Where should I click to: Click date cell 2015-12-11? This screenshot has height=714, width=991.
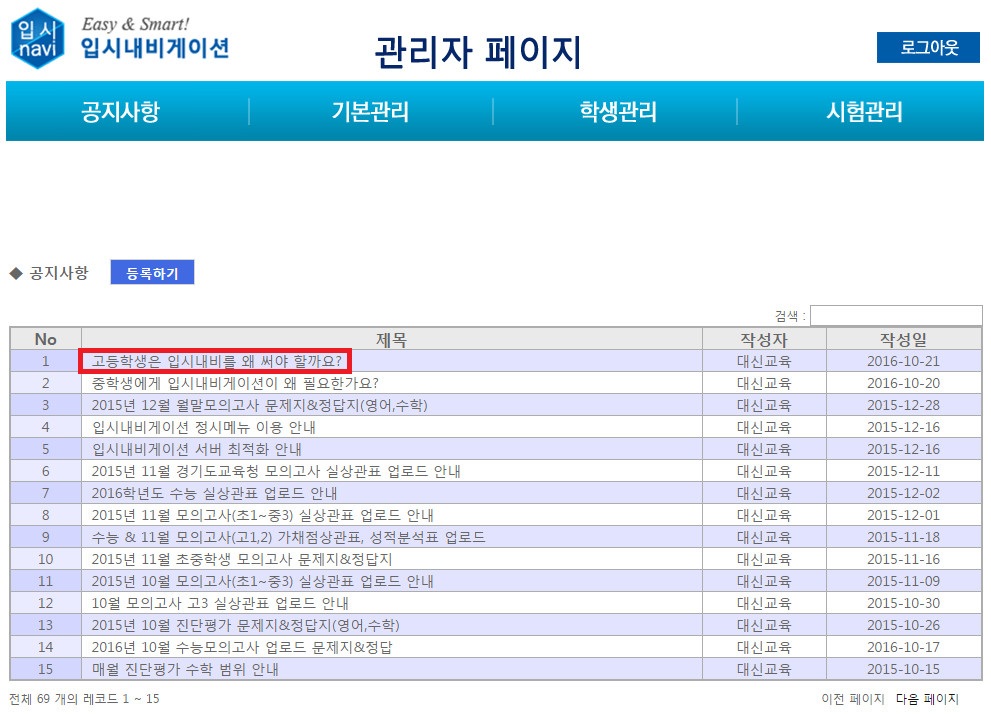tap(903, 471)
